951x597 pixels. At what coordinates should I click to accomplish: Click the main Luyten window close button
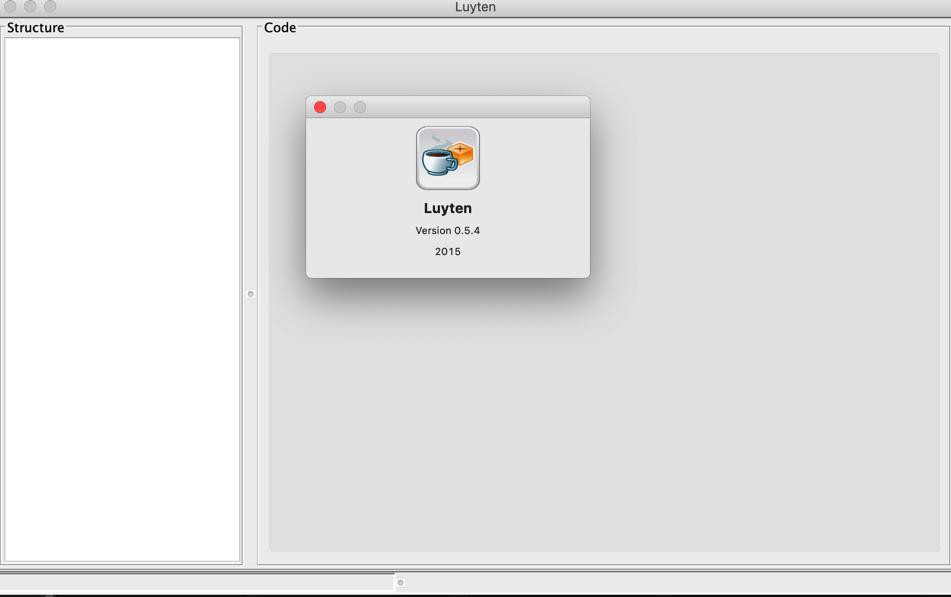tap(10, 6)
